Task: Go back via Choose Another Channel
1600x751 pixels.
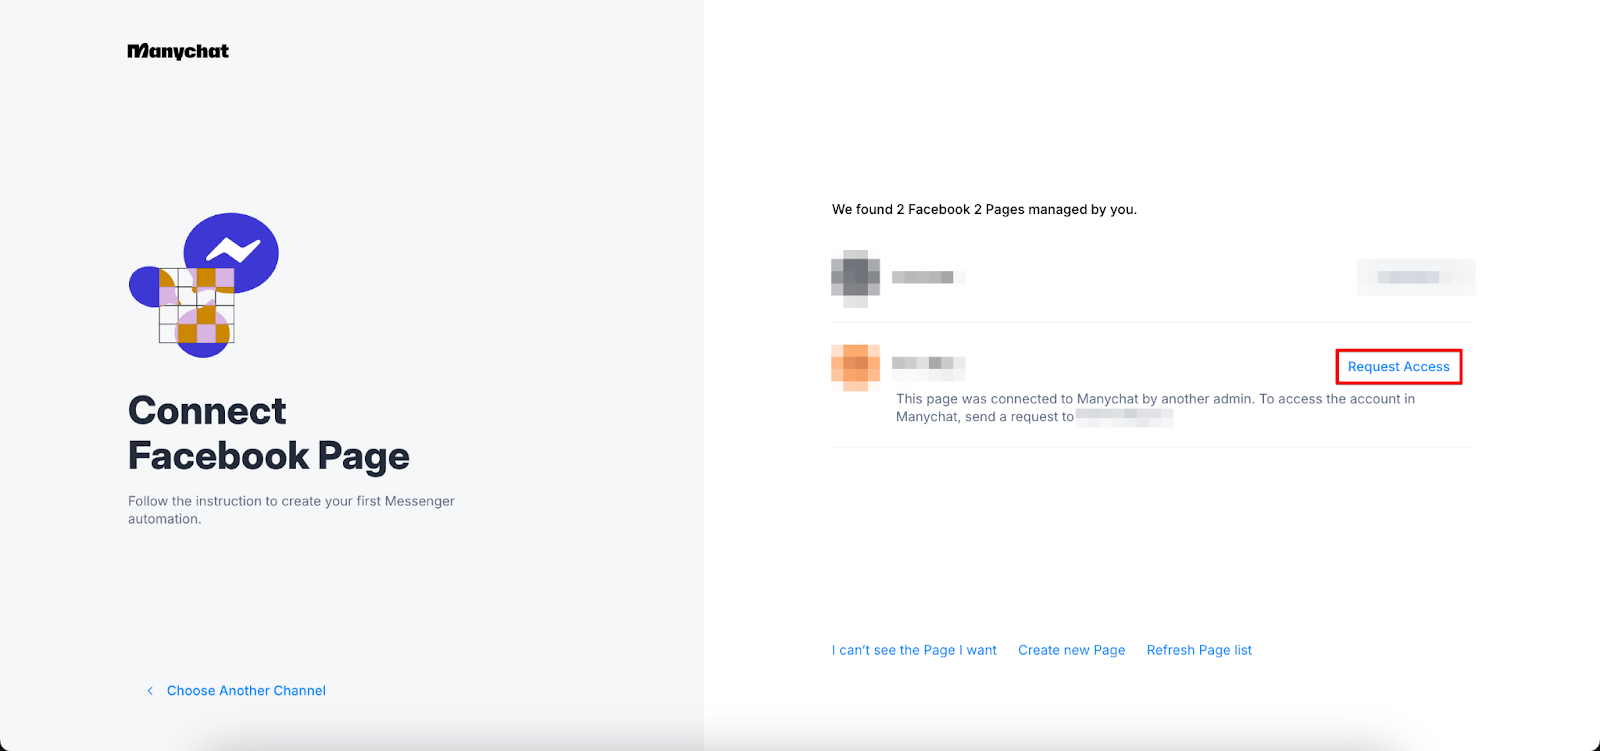Action: (246, 691)
